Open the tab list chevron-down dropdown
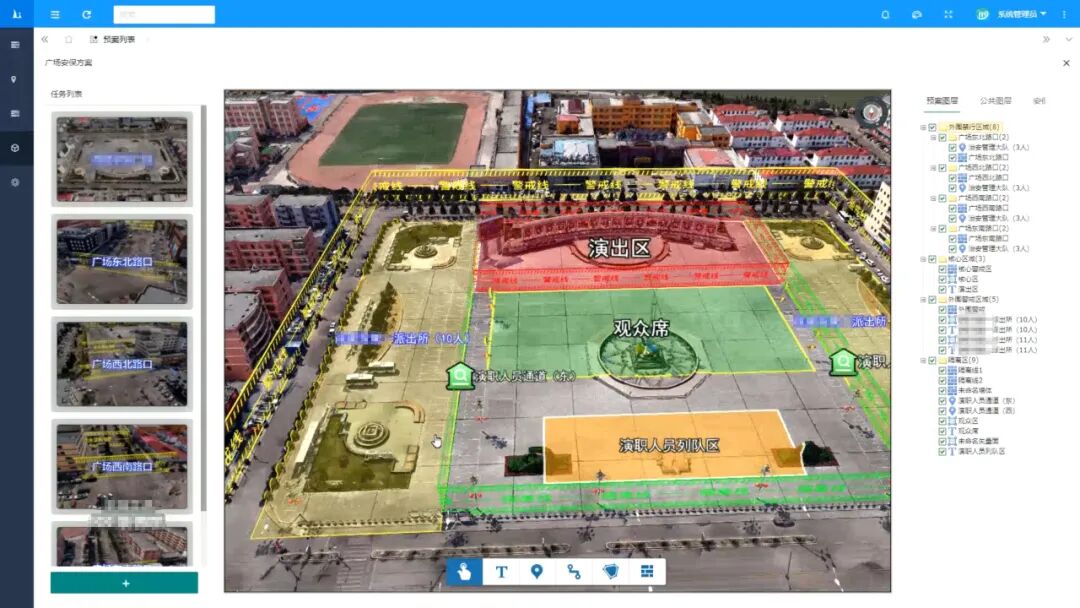 point(1068,39)
